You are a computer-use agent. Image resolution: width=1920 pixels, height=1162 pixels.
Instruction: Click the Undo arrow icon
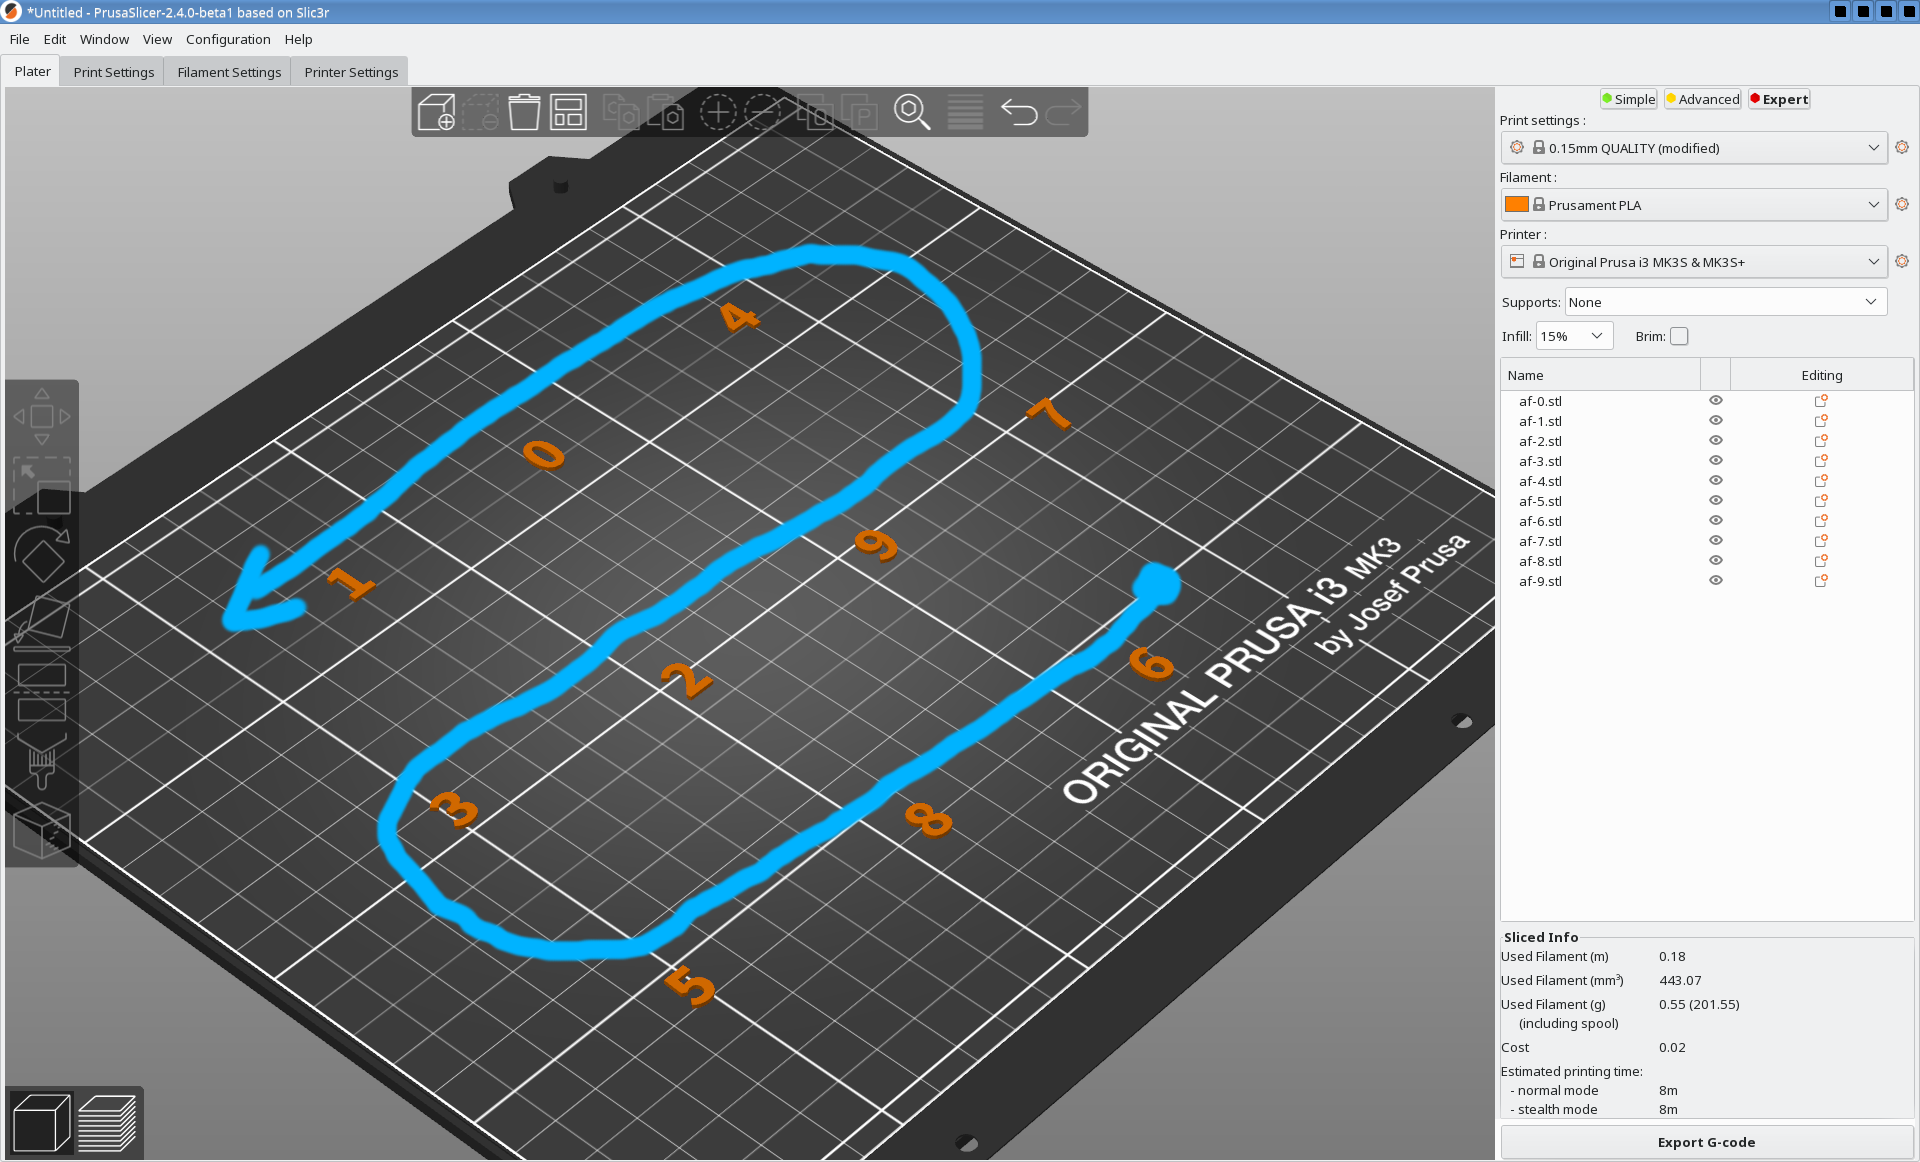click(1019, 112)
